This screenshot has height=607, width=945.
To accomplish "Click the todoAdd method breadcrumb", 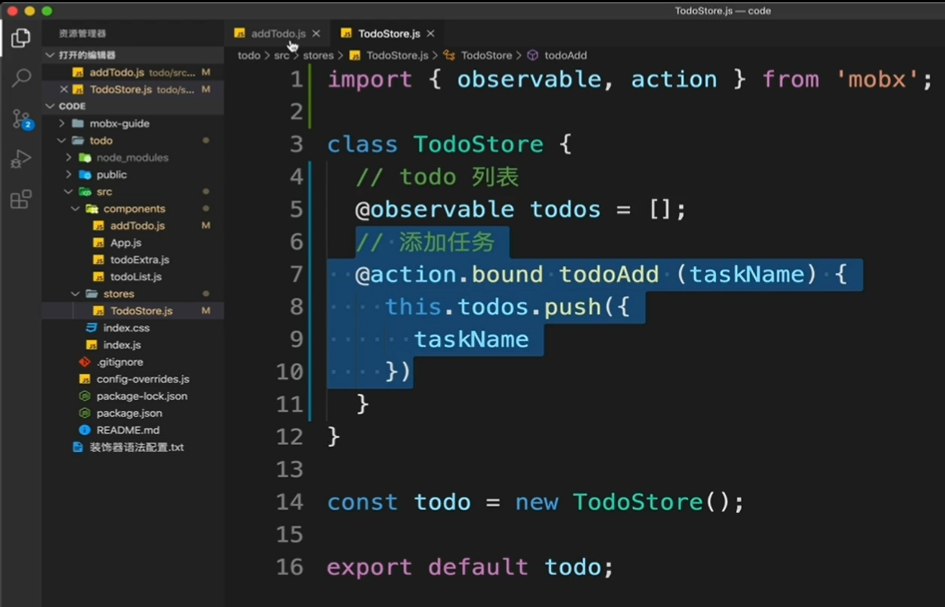I will [557, 55].
